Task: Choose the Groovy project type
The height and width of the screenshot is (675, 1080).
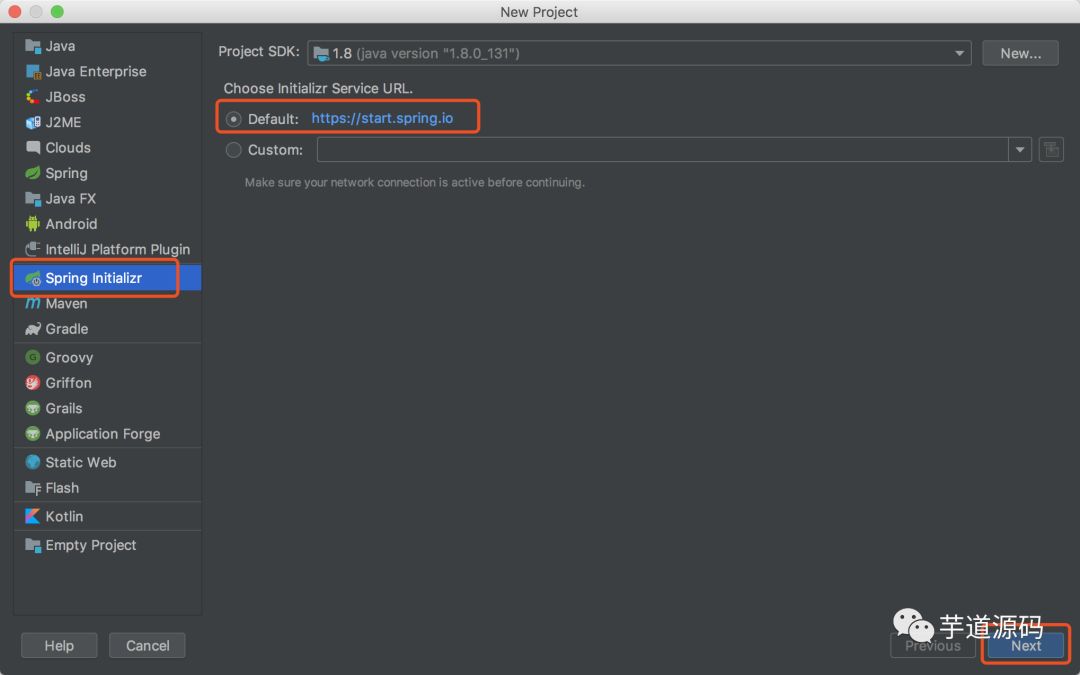Action: pyautogui.click(x=67, y=357)
